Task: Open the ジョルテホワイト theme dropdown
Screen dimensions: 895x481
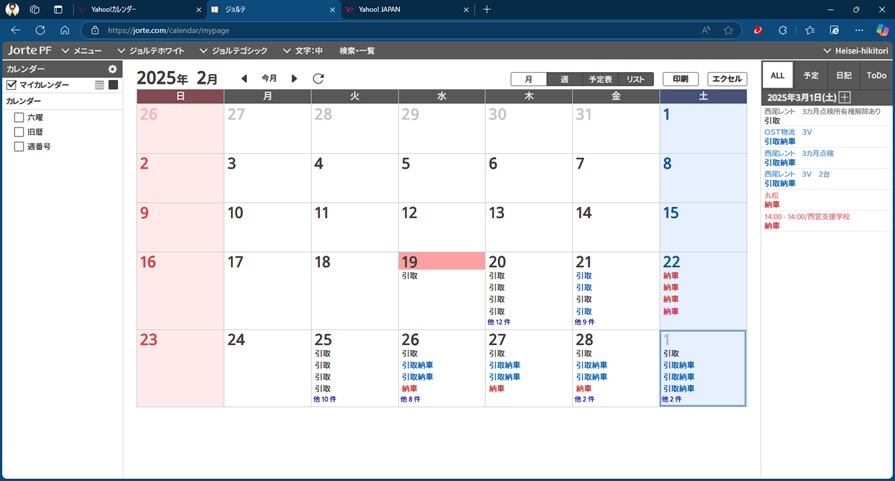Action: click(156, 50)
